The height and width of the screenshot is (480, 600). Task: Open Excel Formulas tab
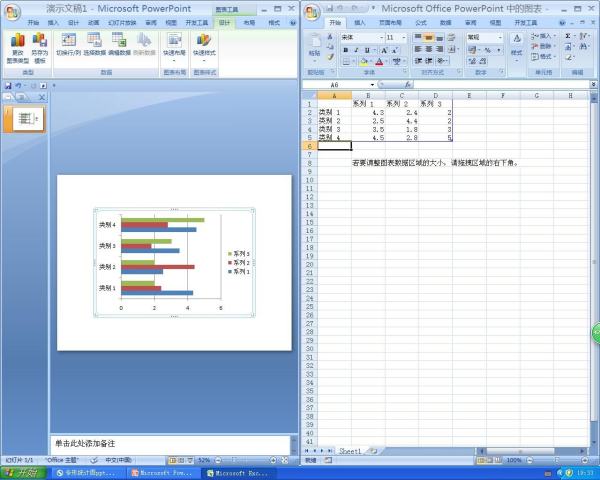(x=421, y=23)
